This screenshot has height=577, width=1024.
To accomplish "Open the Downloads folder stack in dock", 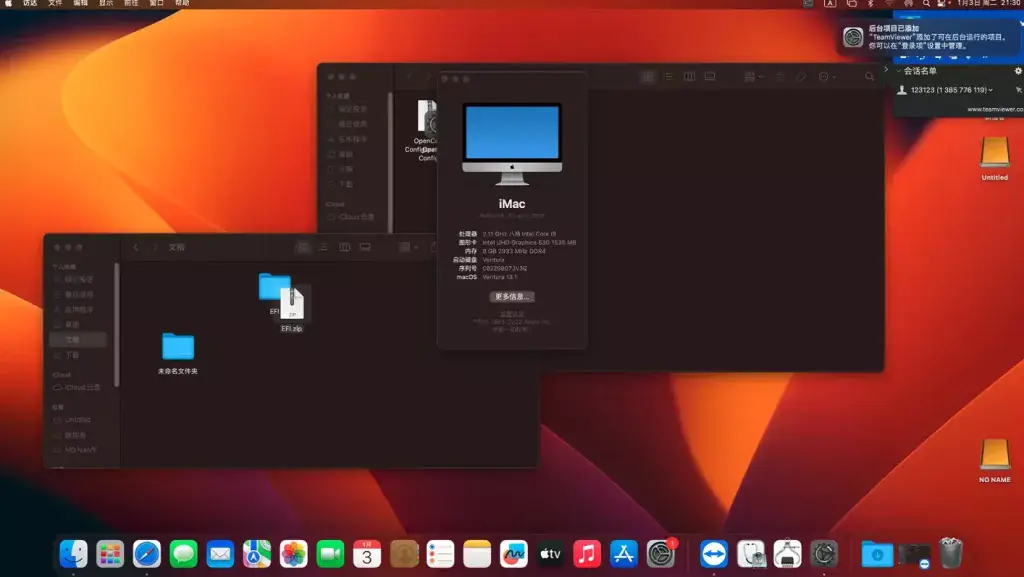I will (x=877, y=554).
